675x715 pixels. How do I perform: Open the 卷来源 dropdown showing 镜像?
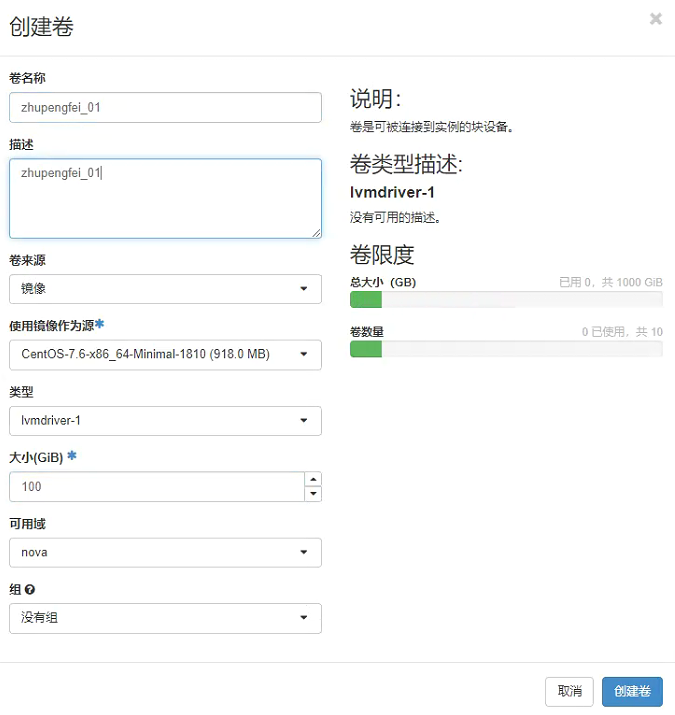pyautogui.click(x=165, y=289)
